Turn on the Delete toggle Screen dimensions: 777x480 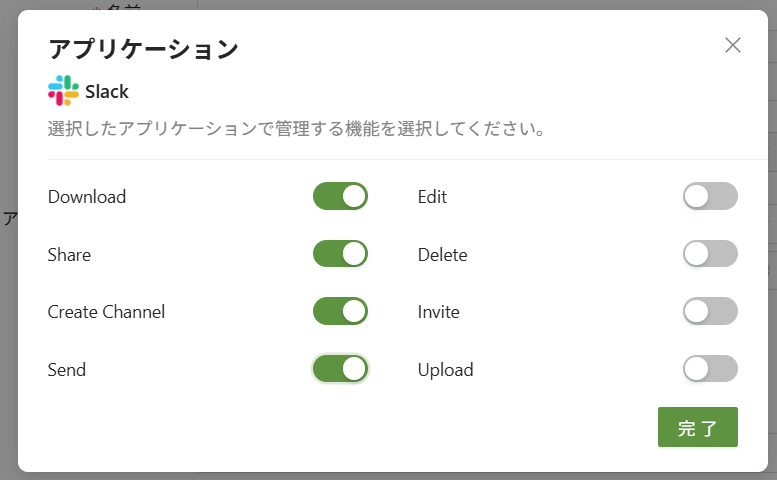click(x=710, y=254)
